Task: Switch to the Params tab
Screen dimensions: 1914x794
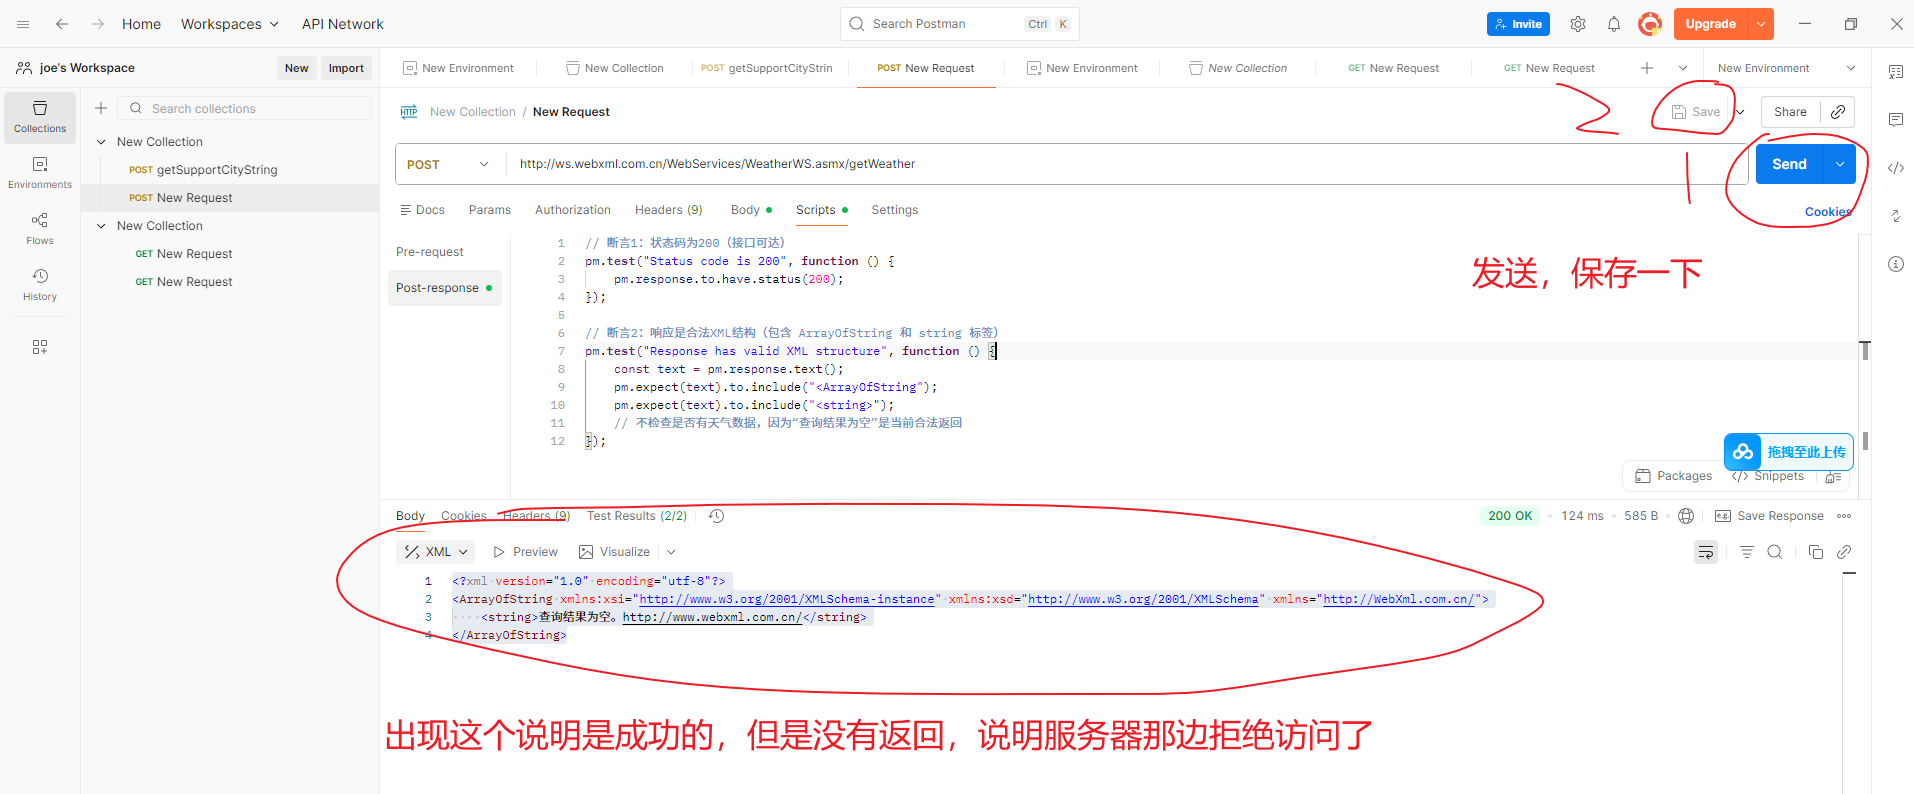Action: (490, 210)
